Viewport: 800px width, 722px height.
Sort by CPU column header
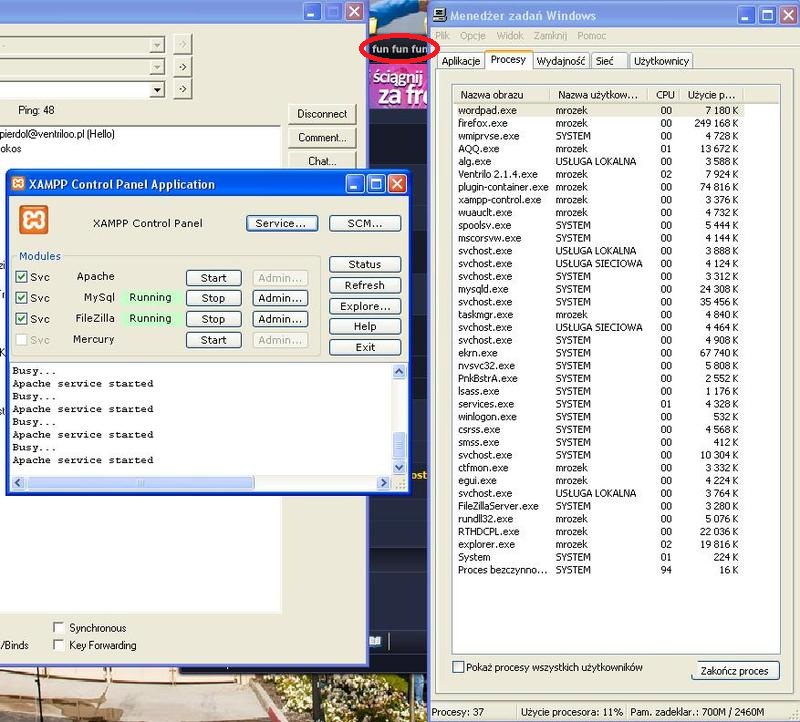pyautogui.click(x=665, y=94)
